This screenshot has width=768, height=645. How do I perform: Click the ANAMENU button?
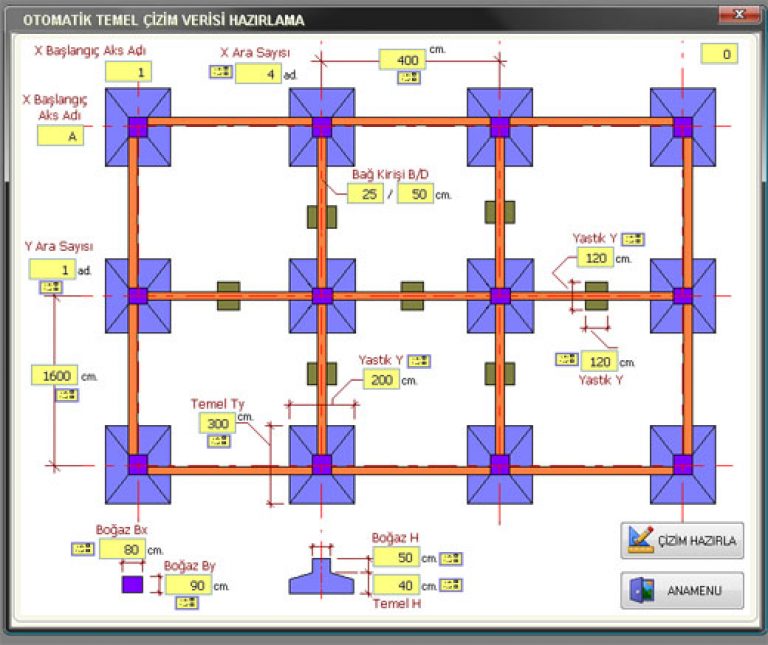(682, 591)
